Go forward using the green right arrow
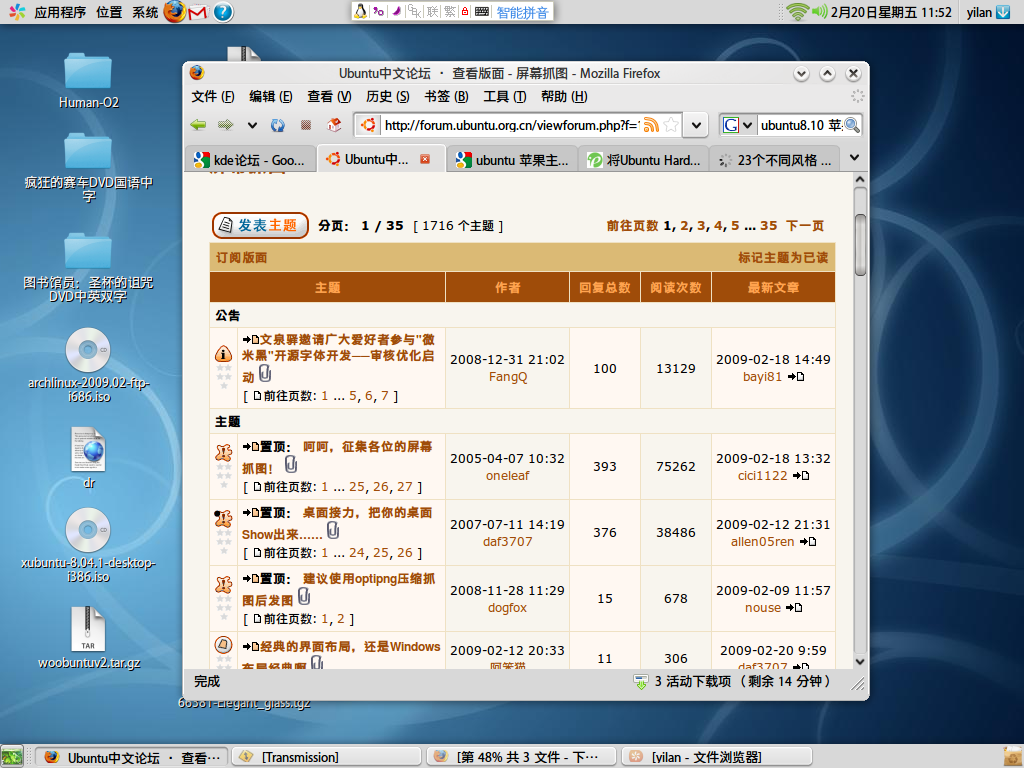 pos(226,125)
